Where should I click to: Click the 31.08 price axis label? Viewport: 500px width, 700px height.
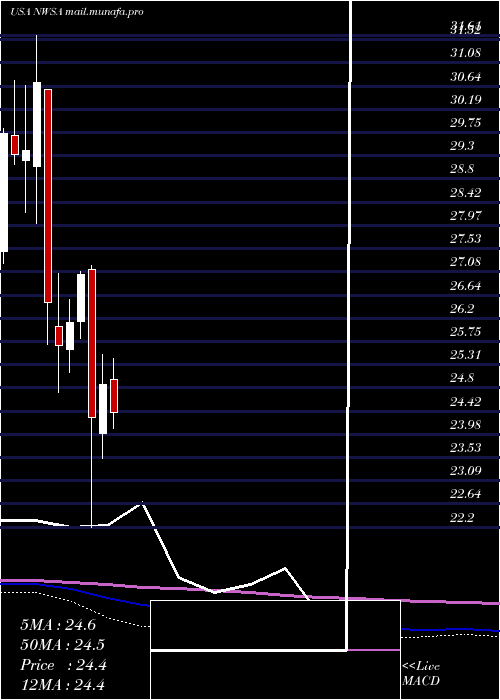466,53
